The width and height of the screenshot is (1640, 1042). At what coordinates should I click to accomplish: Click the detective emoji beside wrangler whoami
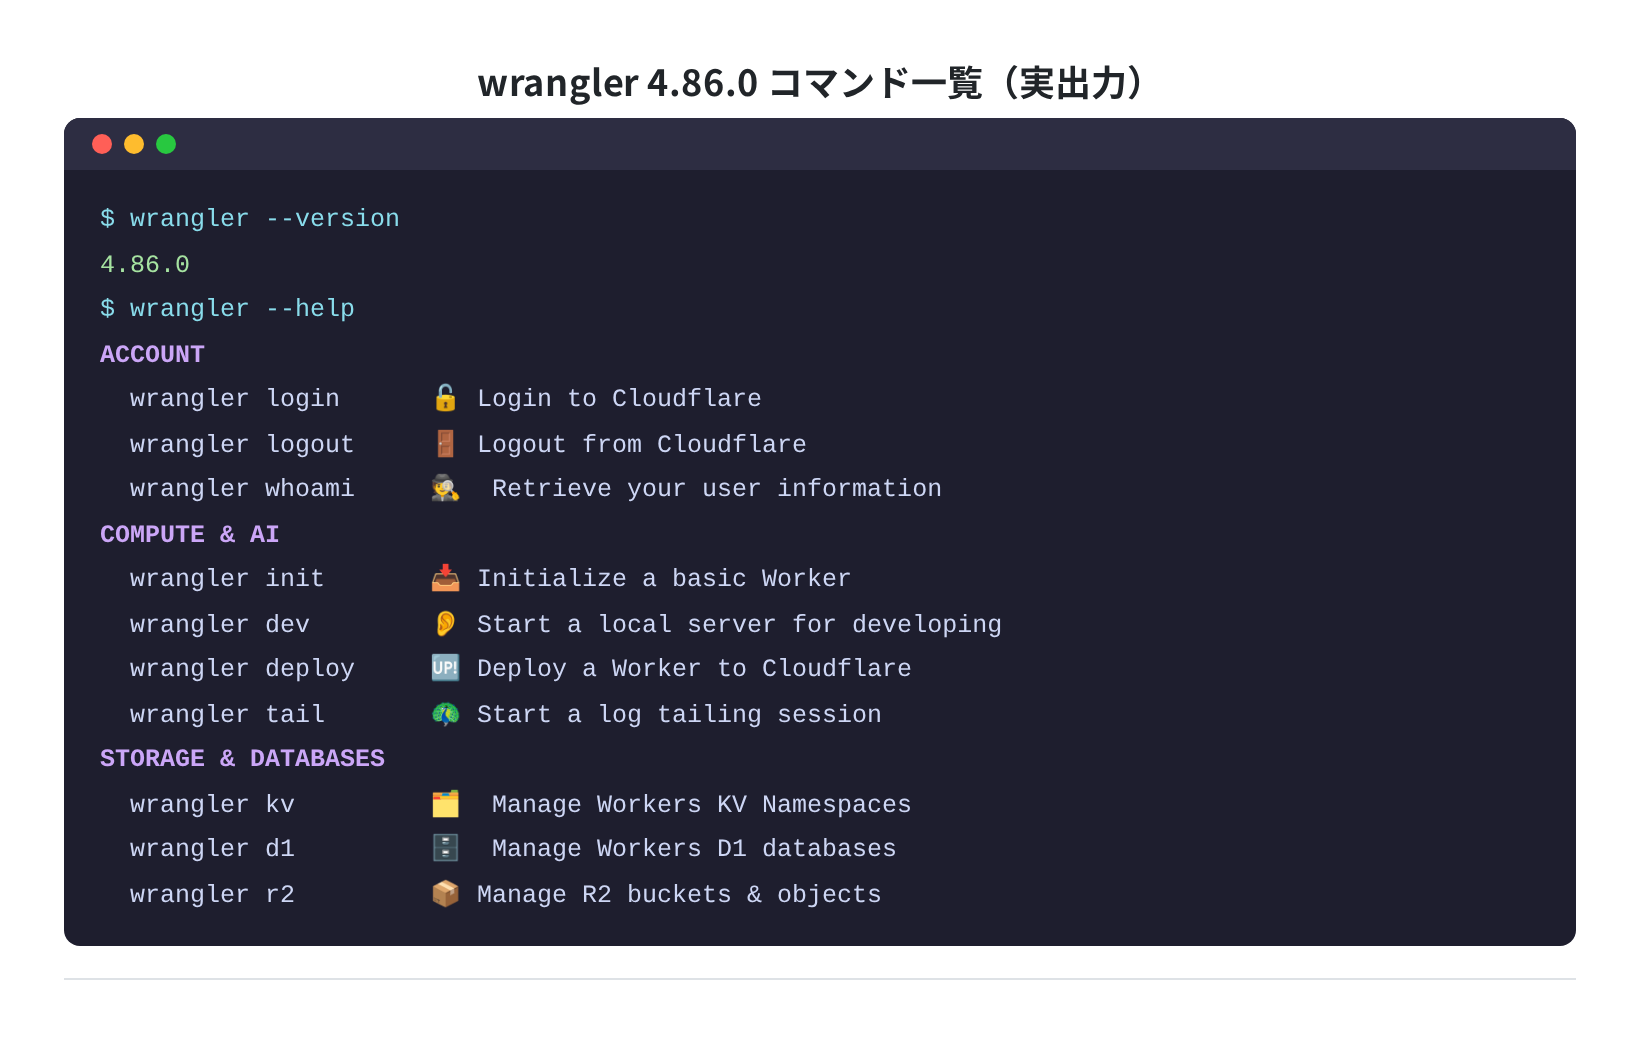(x=445, y=488)
